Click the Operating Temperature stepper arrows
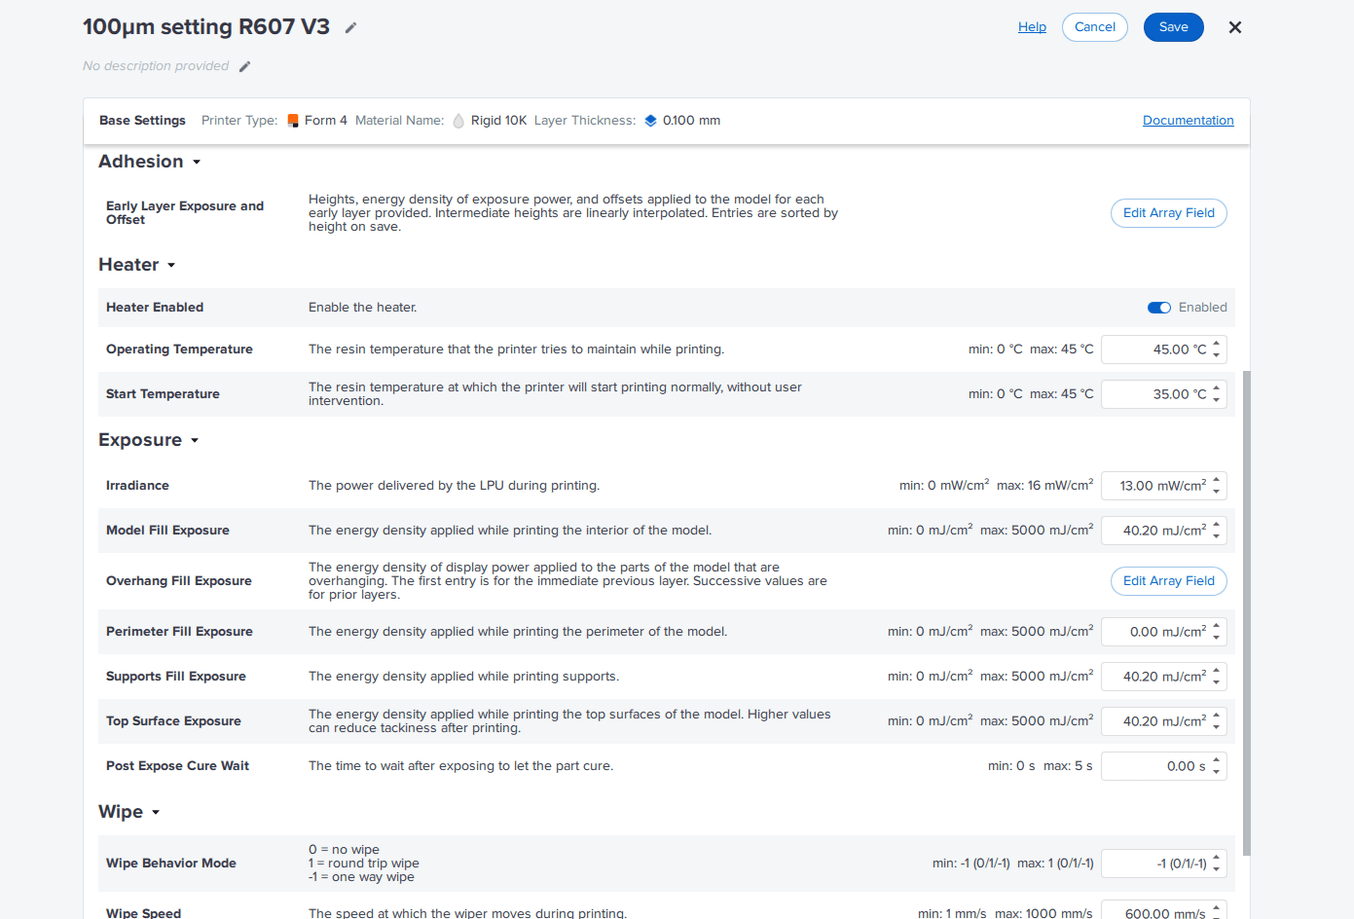The image size is (1354, 919). [1216, 350]
